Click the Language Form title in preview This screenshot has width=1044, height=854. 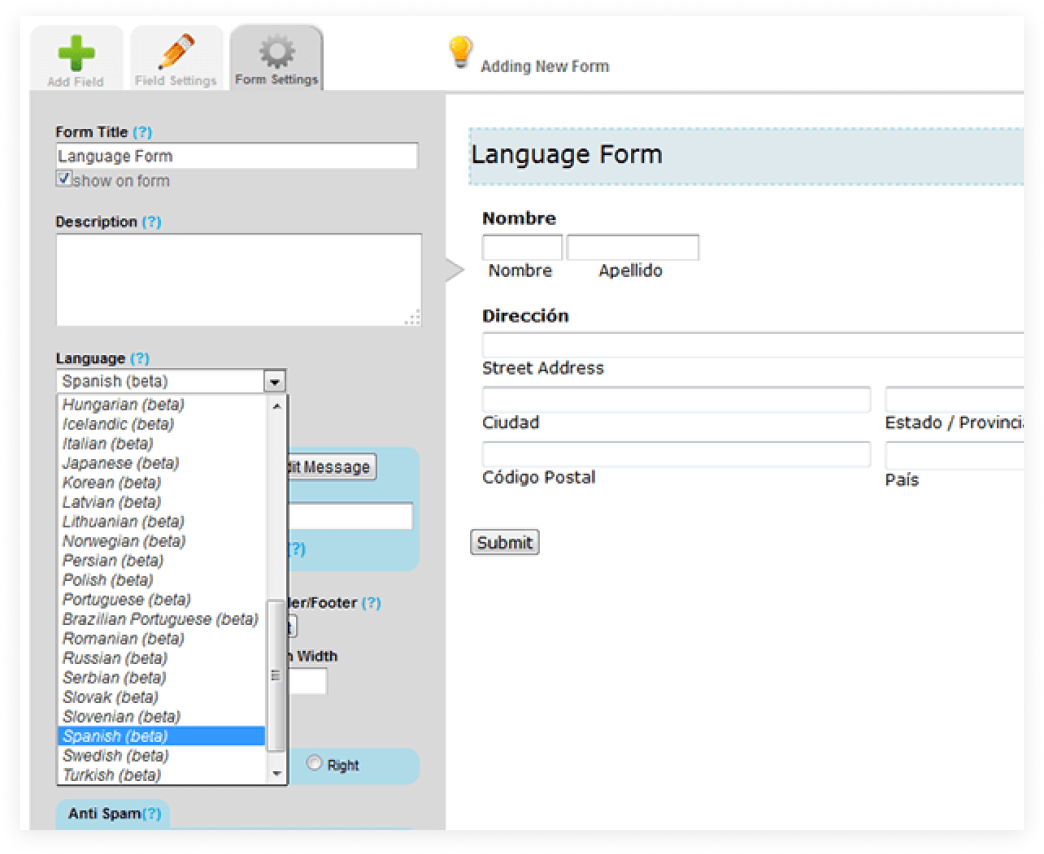tap(567, 154)
